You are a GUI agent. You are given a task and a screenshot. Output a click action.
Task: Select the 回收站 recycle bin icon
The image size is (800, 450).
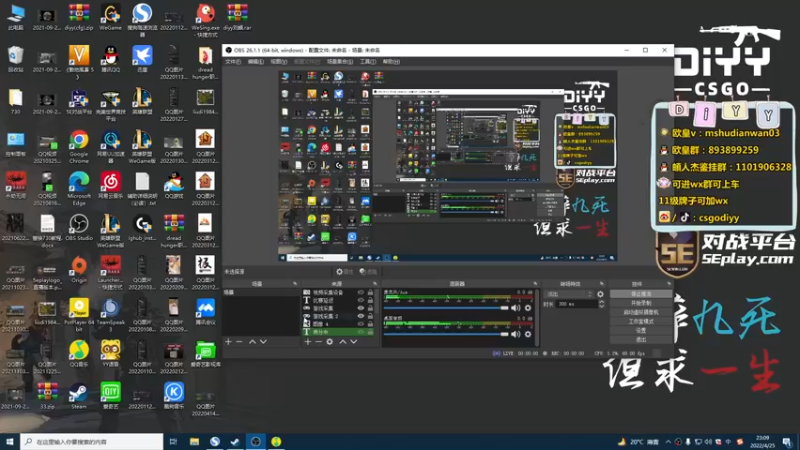(15, 59)
